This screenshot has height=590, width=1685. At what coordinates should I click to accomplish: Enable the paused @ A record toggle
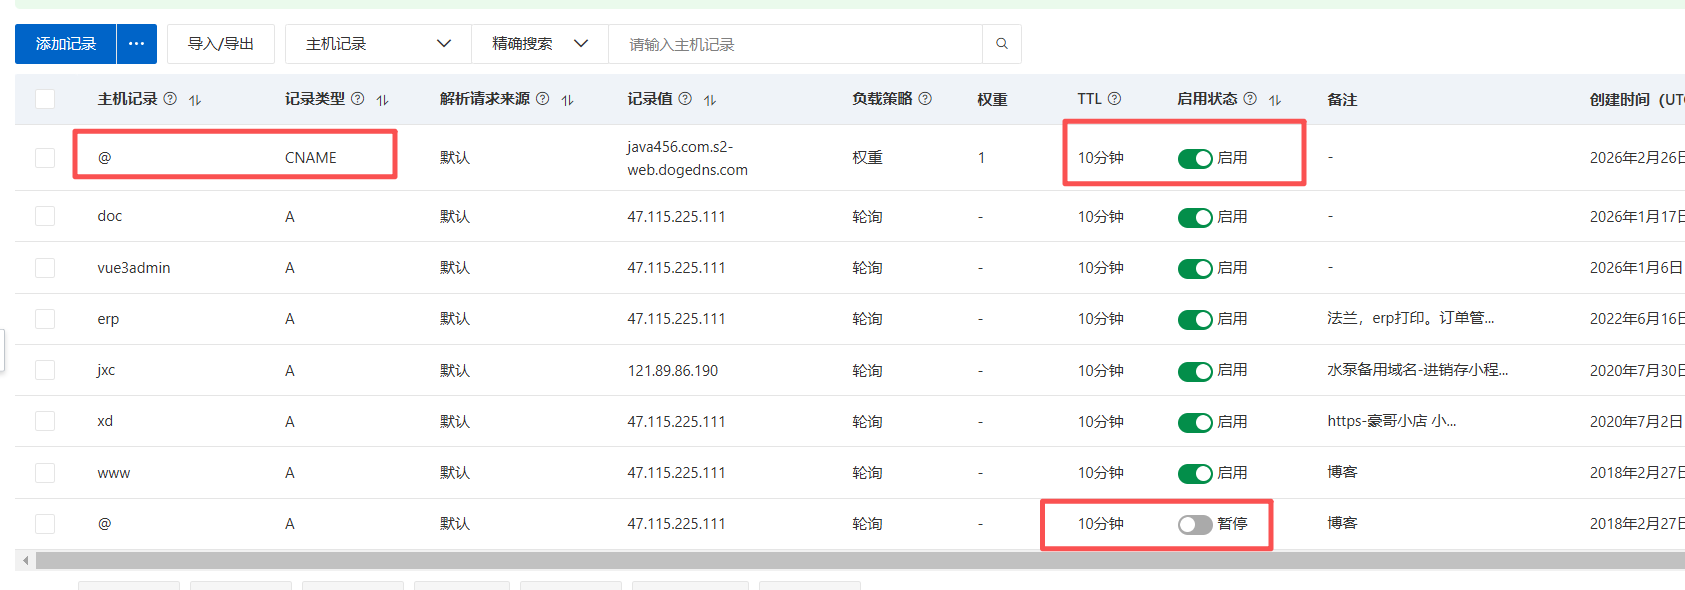(x=1195, y=525)
